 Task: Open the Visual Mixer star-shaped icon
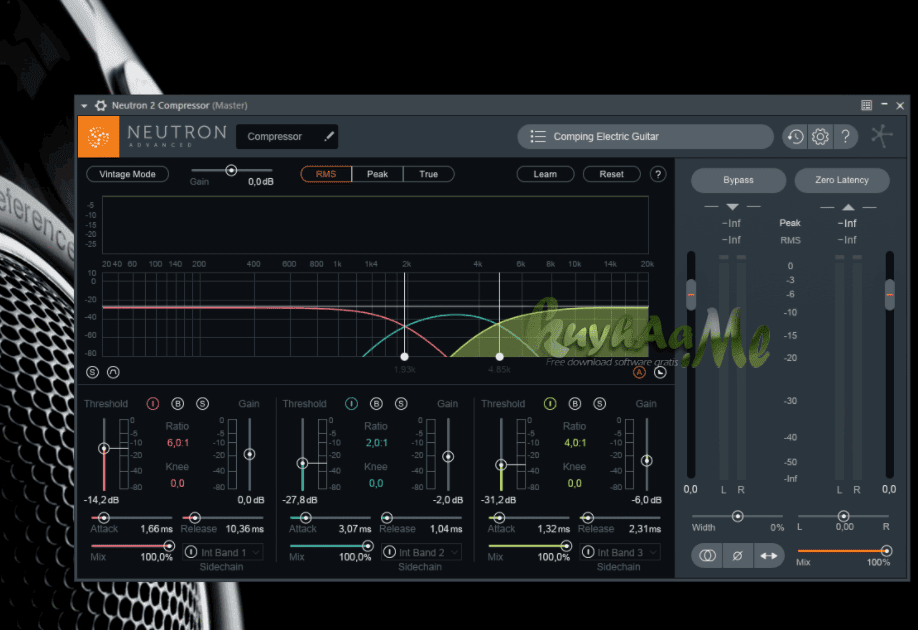881,136
